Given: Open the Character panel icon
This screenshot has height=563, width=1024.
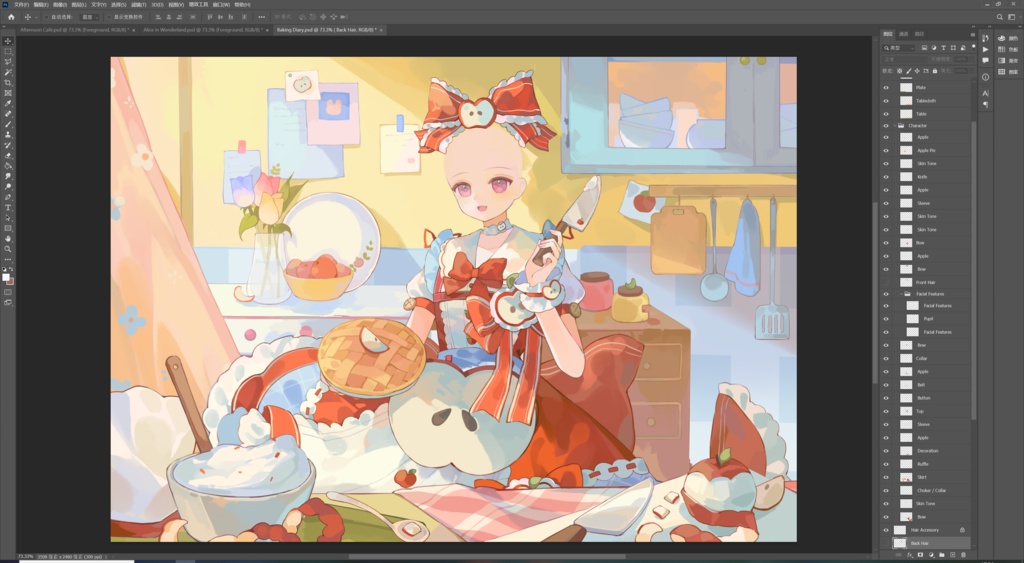Looking at the screenshot, I should 985,93.
